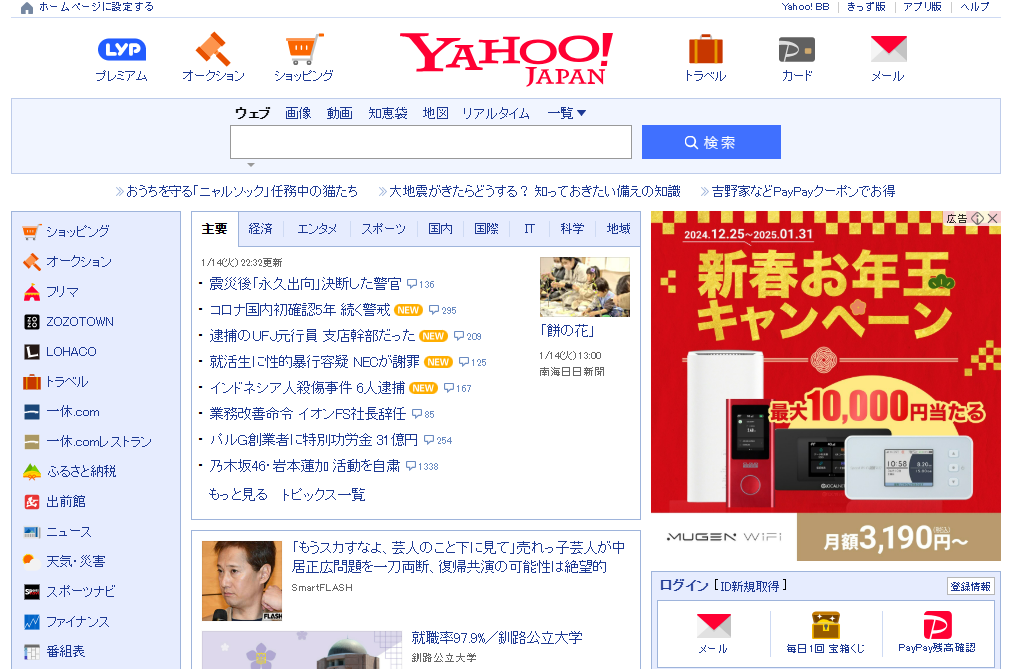Open the 「餅の花」 news photo thumbnail

pyautogui.click(x=585, y=287)
